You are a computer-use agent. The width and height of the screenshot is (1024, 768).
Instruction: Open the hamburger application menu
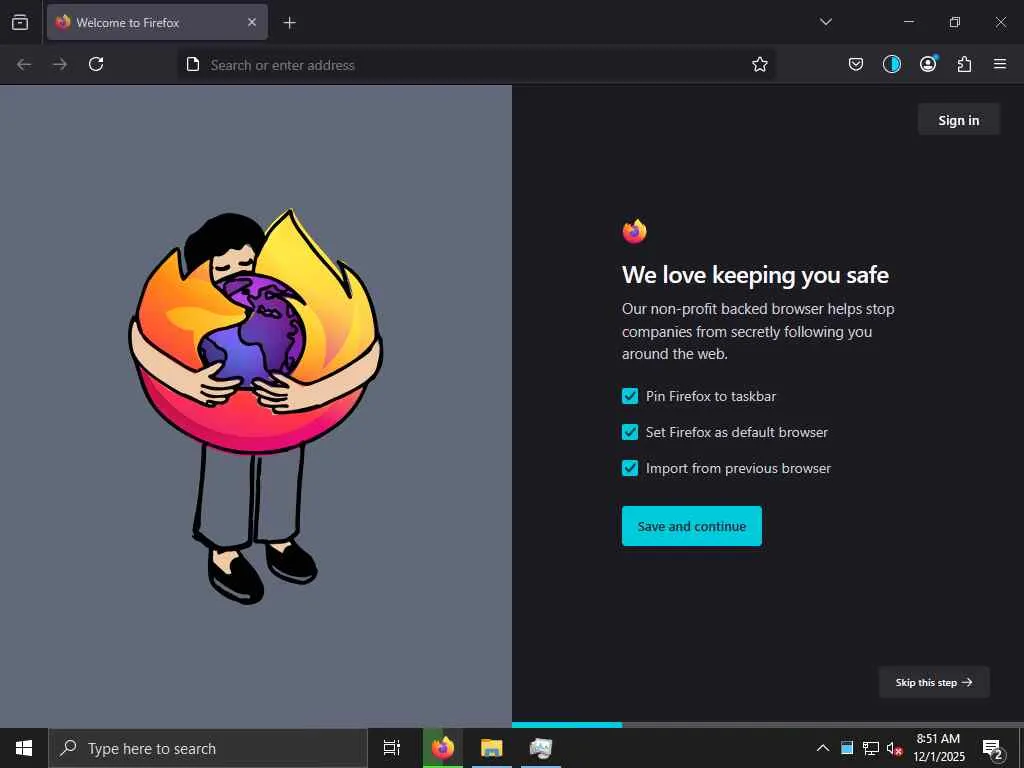tap(1000, 64)
